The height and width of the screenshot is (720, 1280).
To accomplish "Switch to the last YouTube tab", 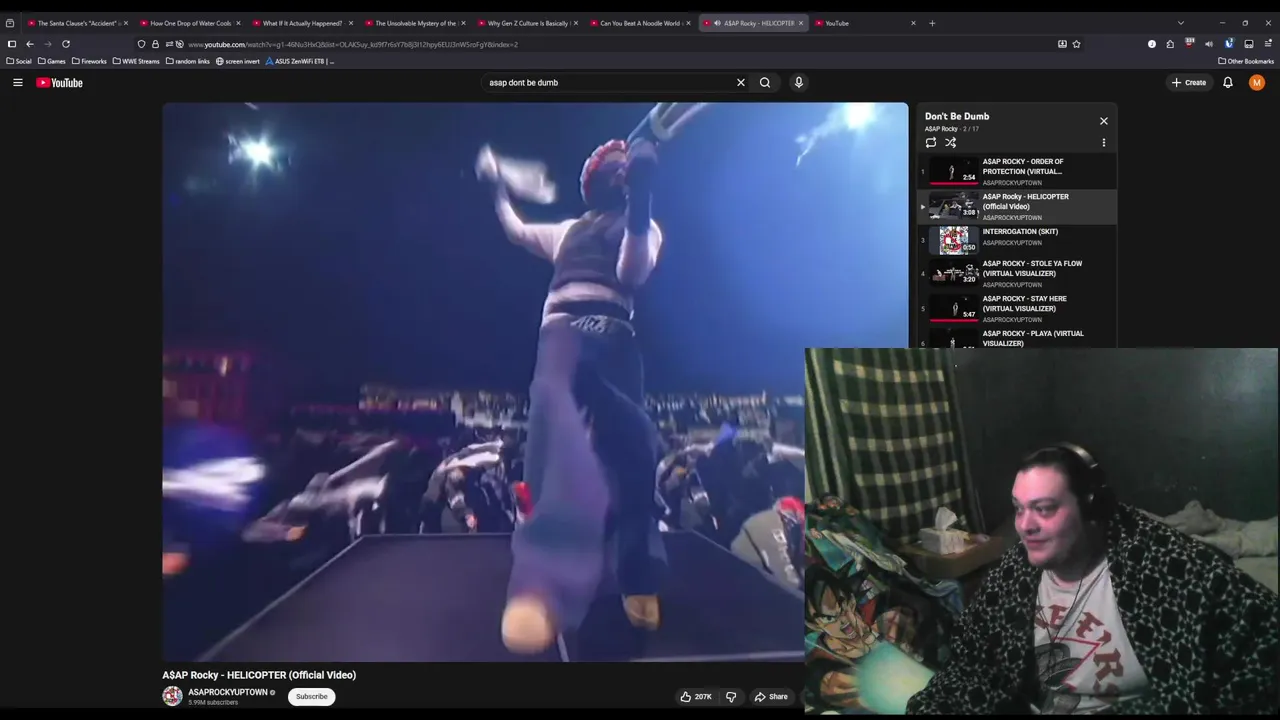I will pos(866,23).
